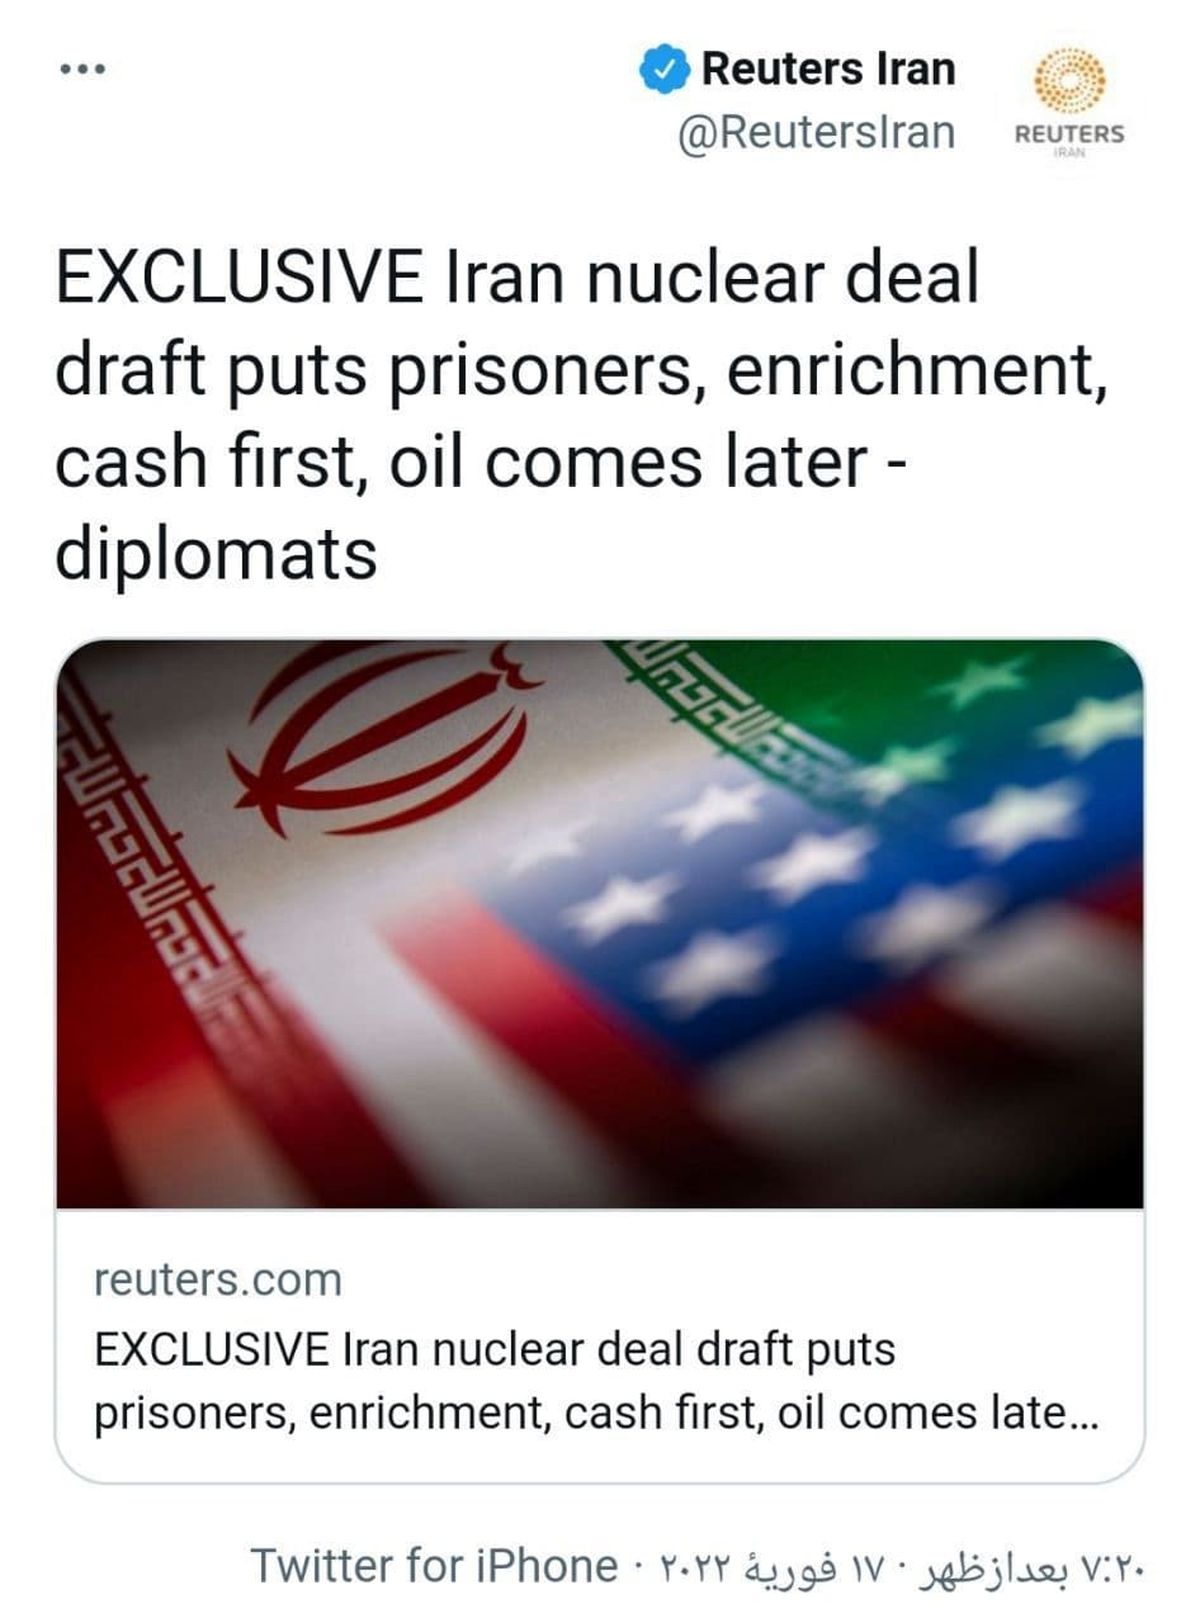Click the @ReutersIran handle
The image size is (1200, 1623).
pos(816,132)
